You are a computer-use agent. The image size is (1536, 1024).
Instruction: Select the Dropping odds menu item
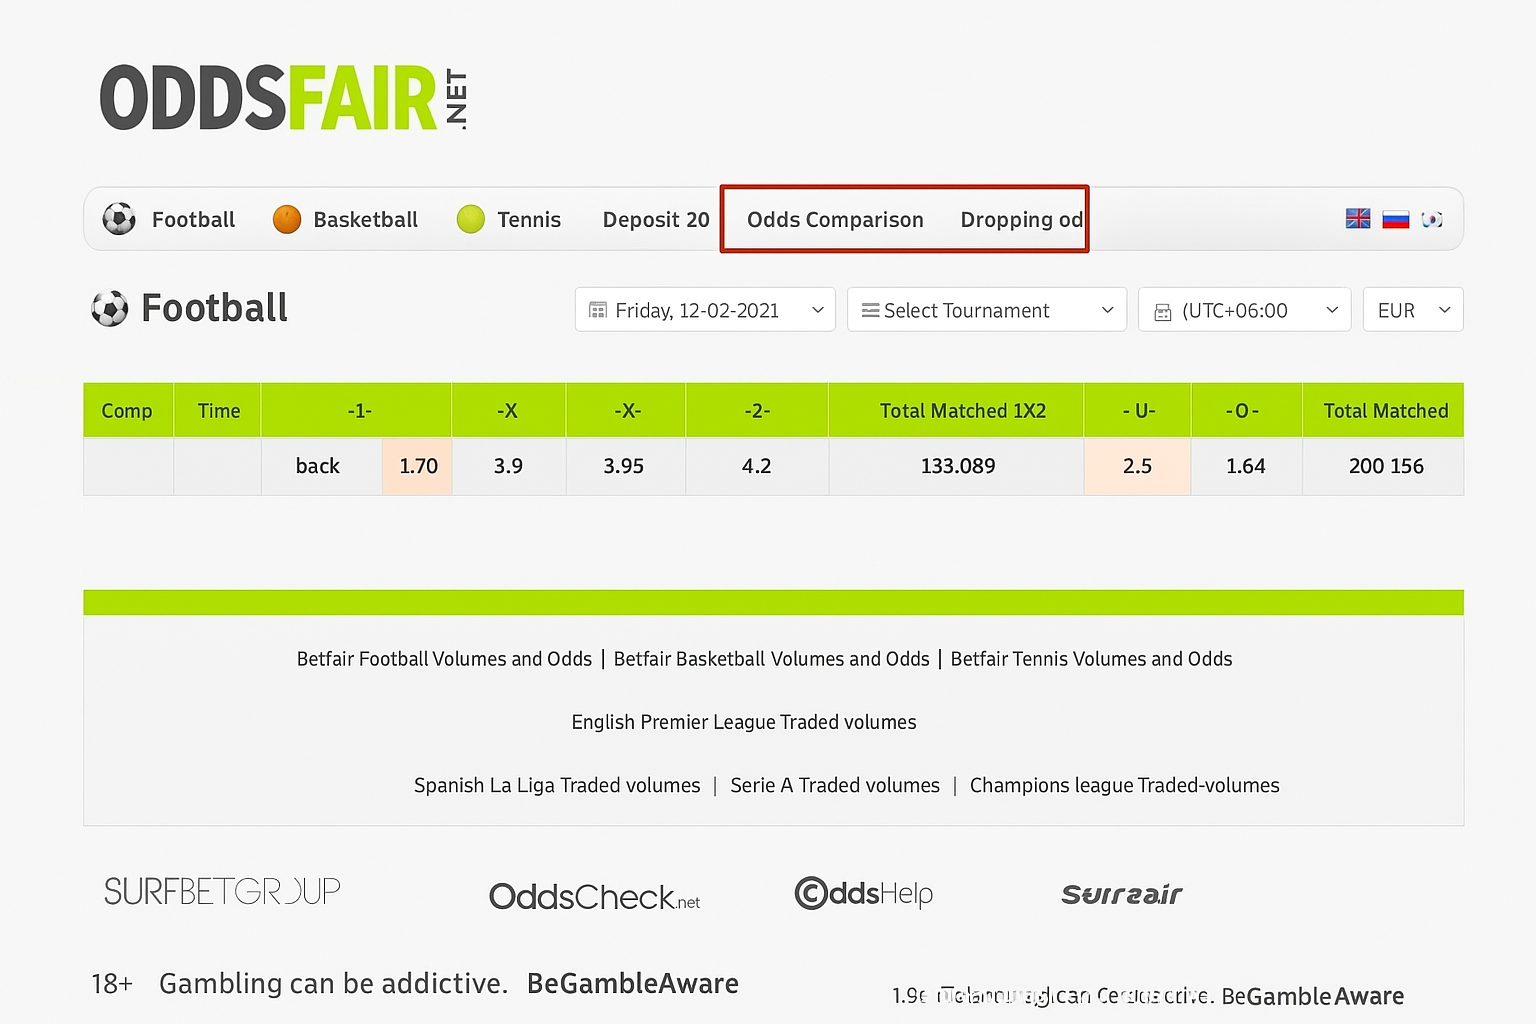(x=1020, y=219)
